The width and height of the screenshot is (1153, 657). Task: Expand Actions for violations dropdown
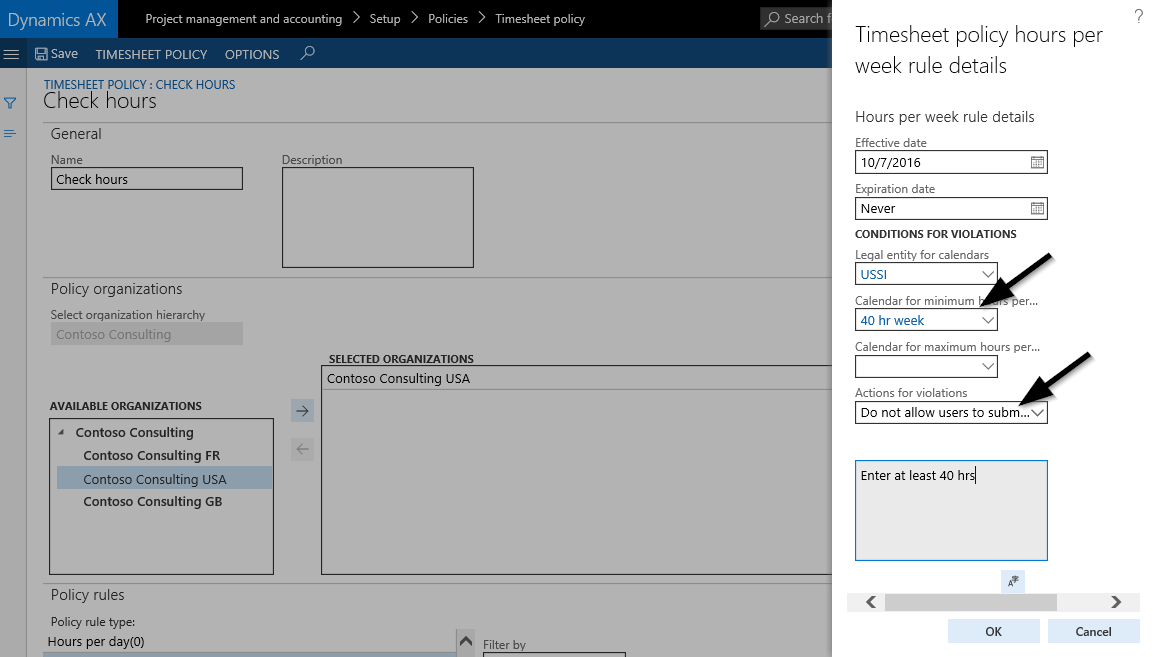tap(1037, 413)
